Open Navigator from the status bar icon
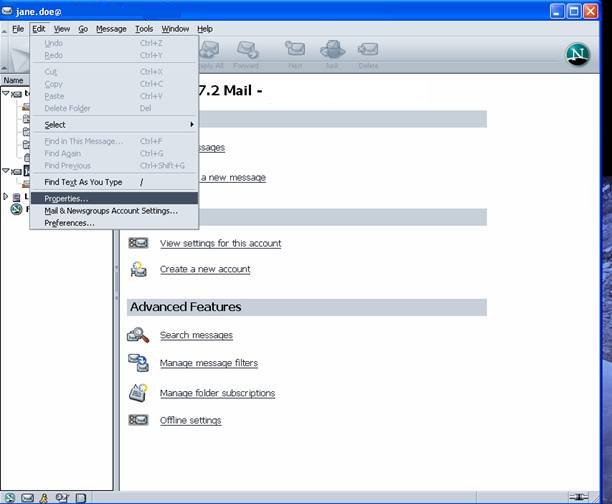 click(9, 497)
